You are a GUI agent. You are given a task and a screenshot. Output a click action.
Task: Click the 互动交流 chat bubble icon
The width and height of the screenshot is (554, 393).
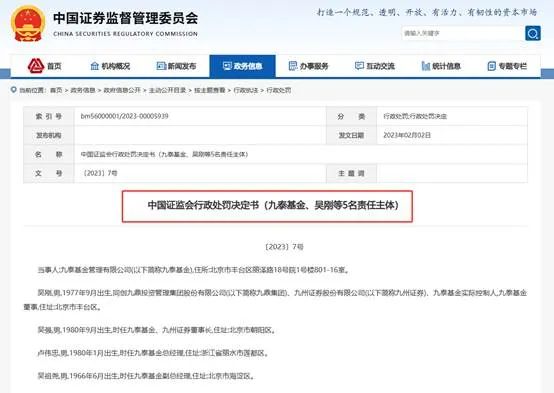coord(359,66)
